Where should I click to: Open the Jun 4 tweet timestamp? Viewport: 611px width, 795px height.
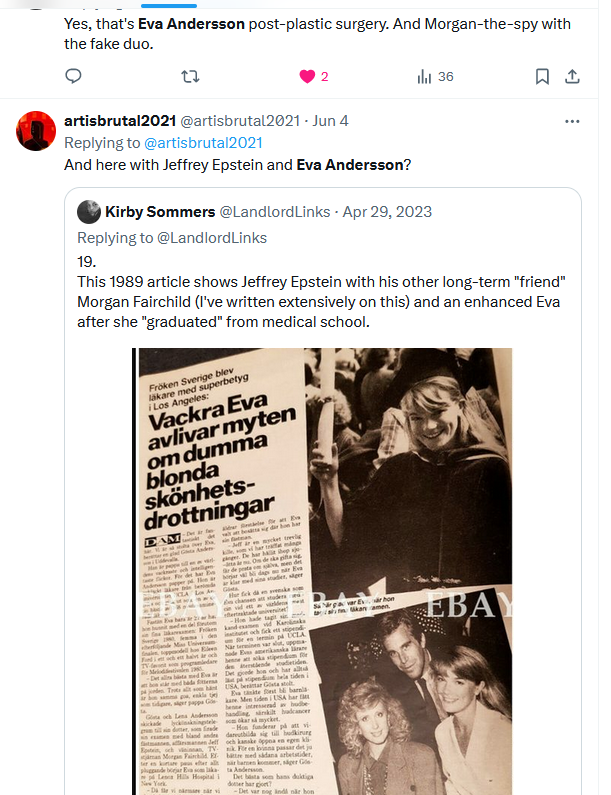(x=330, y=121)
